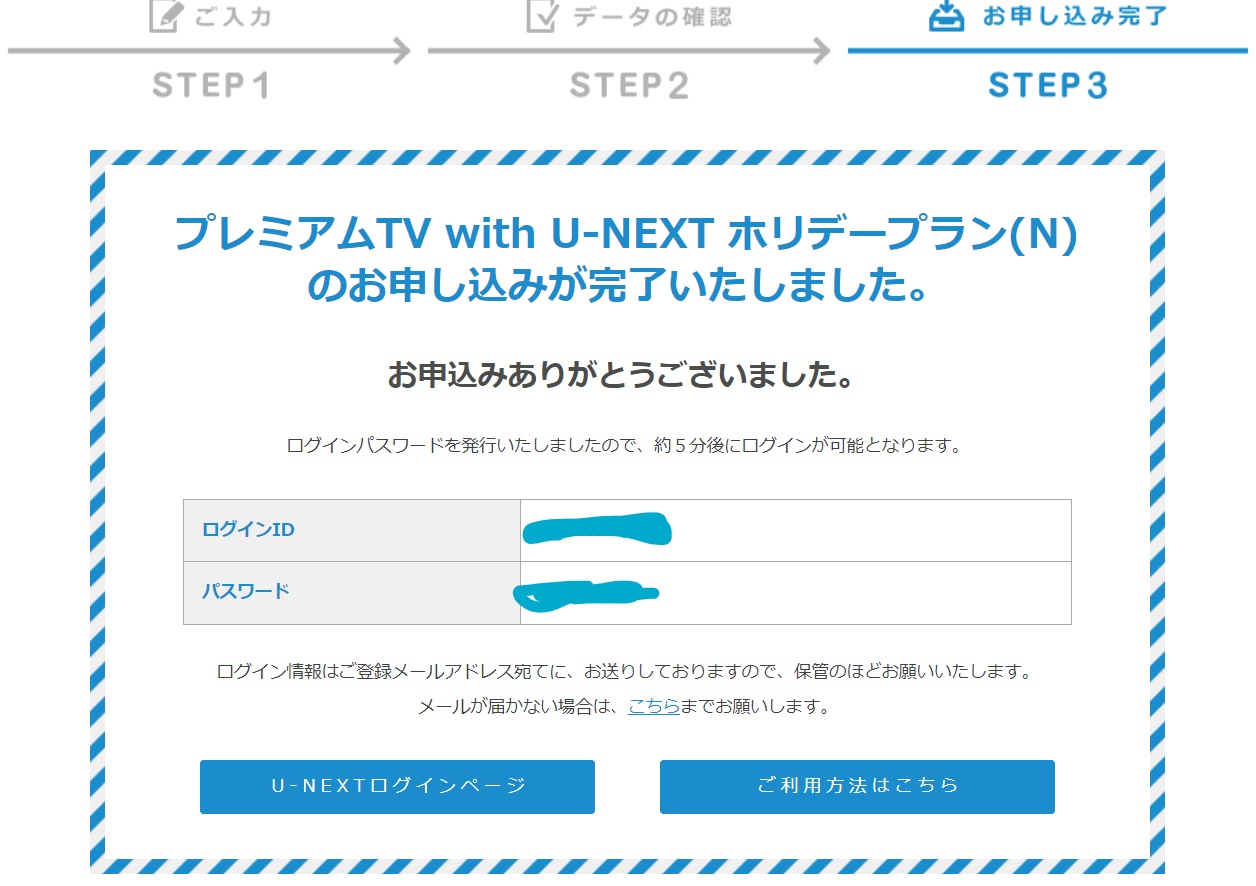Click the お申し込み完了 step label
This screenshot has height=886, width=1256.
coord(1076,16)
